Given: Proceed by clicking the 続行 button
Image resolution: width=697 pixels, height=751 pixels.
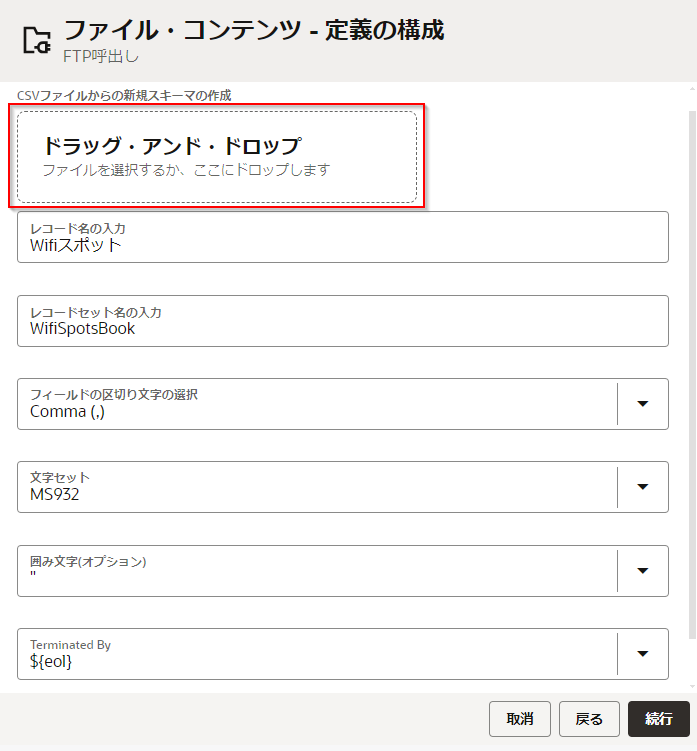Looking at the screenshot, I should (659, 719).
